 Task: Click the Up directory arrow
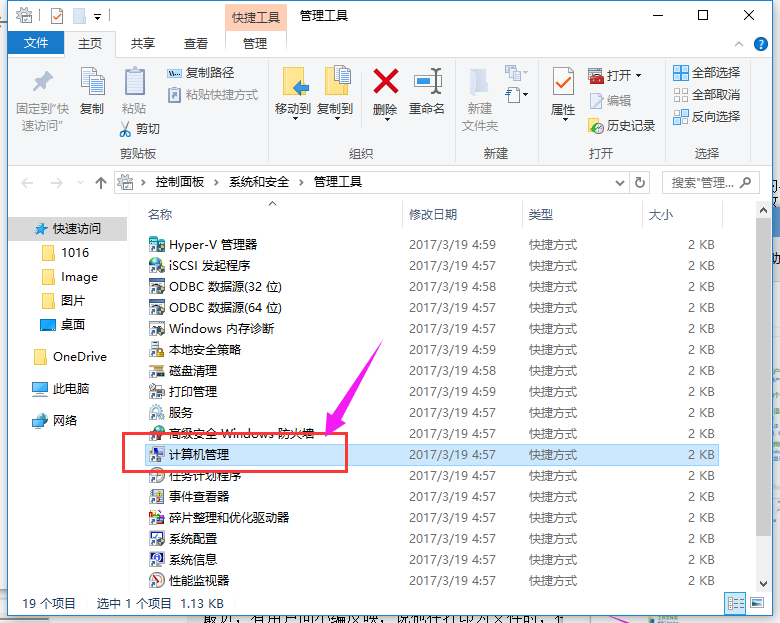pyautogui.click(x=100, y=182)
